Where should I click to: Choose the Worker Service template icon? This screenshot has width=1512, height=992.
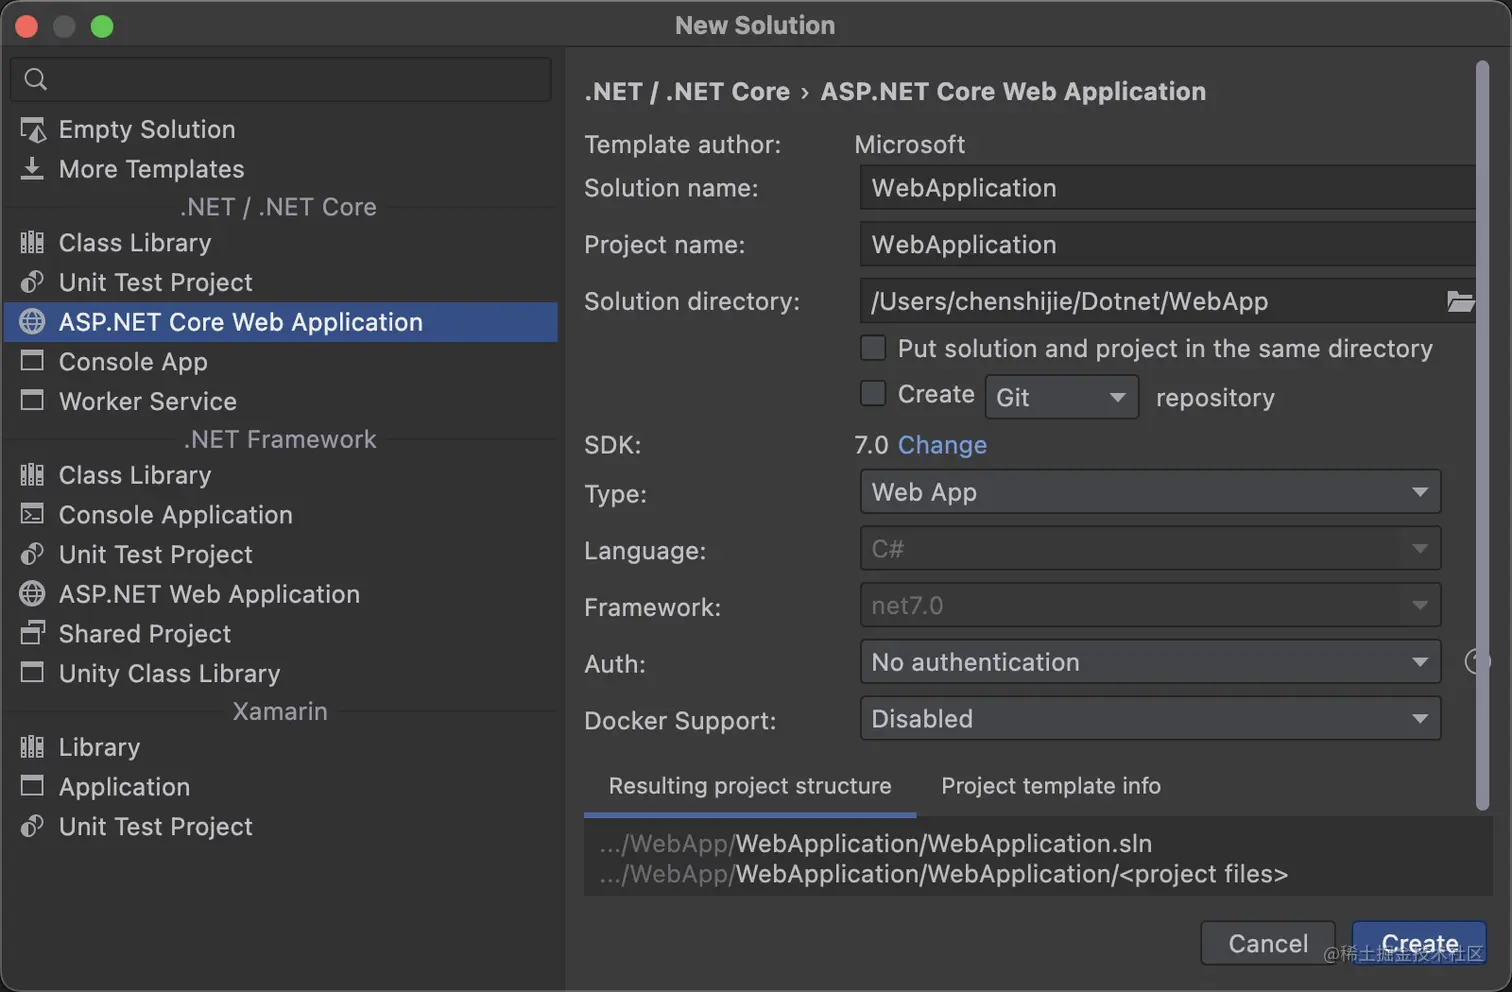pos(33,401)
